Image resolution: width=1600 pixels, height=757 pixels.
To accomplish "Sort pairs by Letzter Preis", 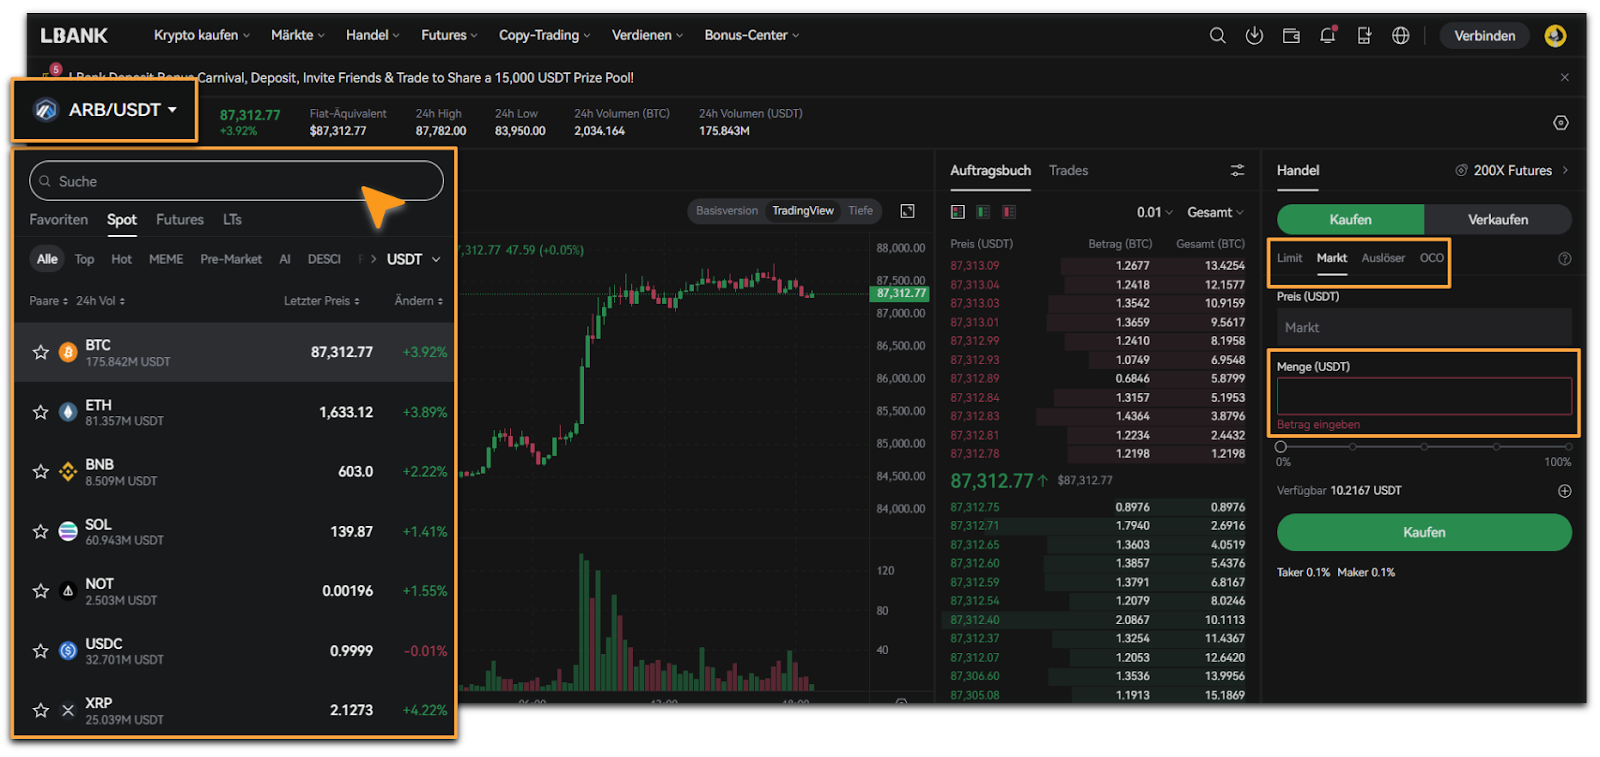I will click(321, 301).
